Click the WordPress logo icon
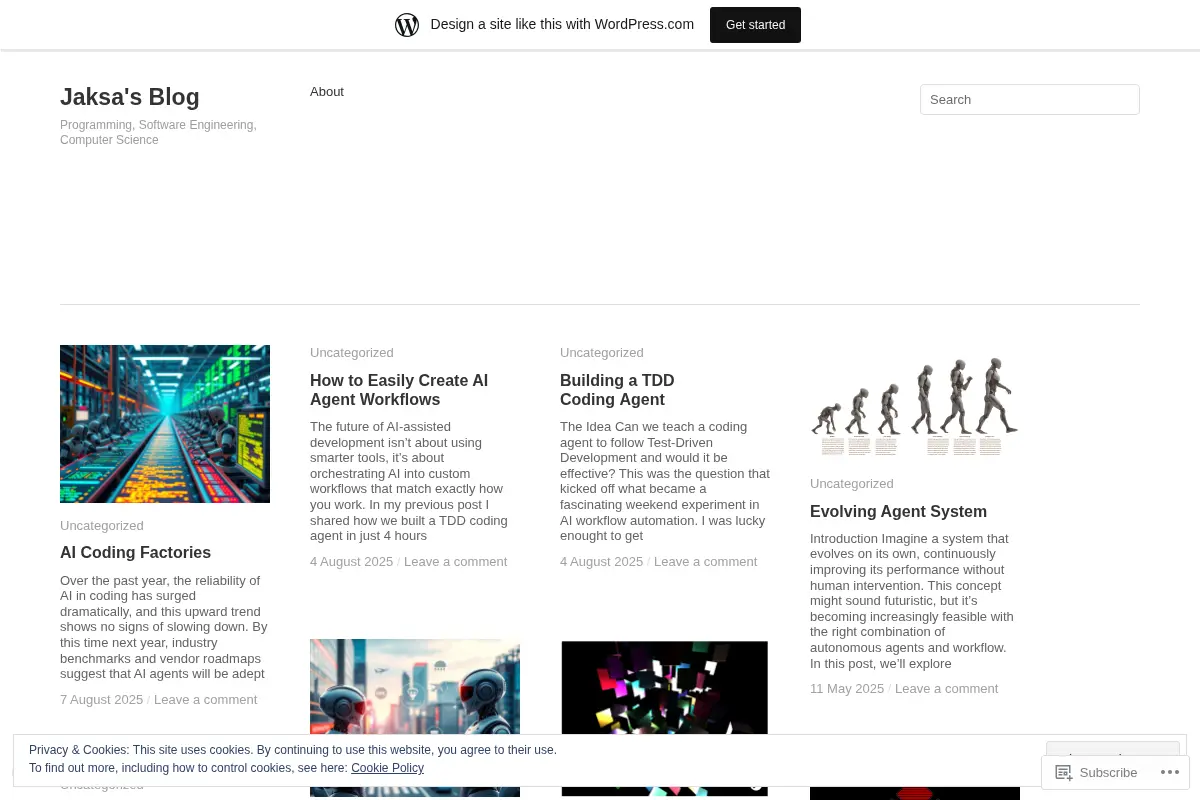 [x=407, y=25]
